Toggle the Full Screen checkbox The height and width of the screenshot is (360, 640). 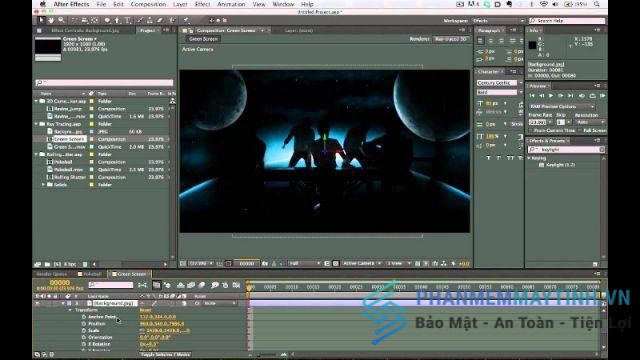pos(580,131)
